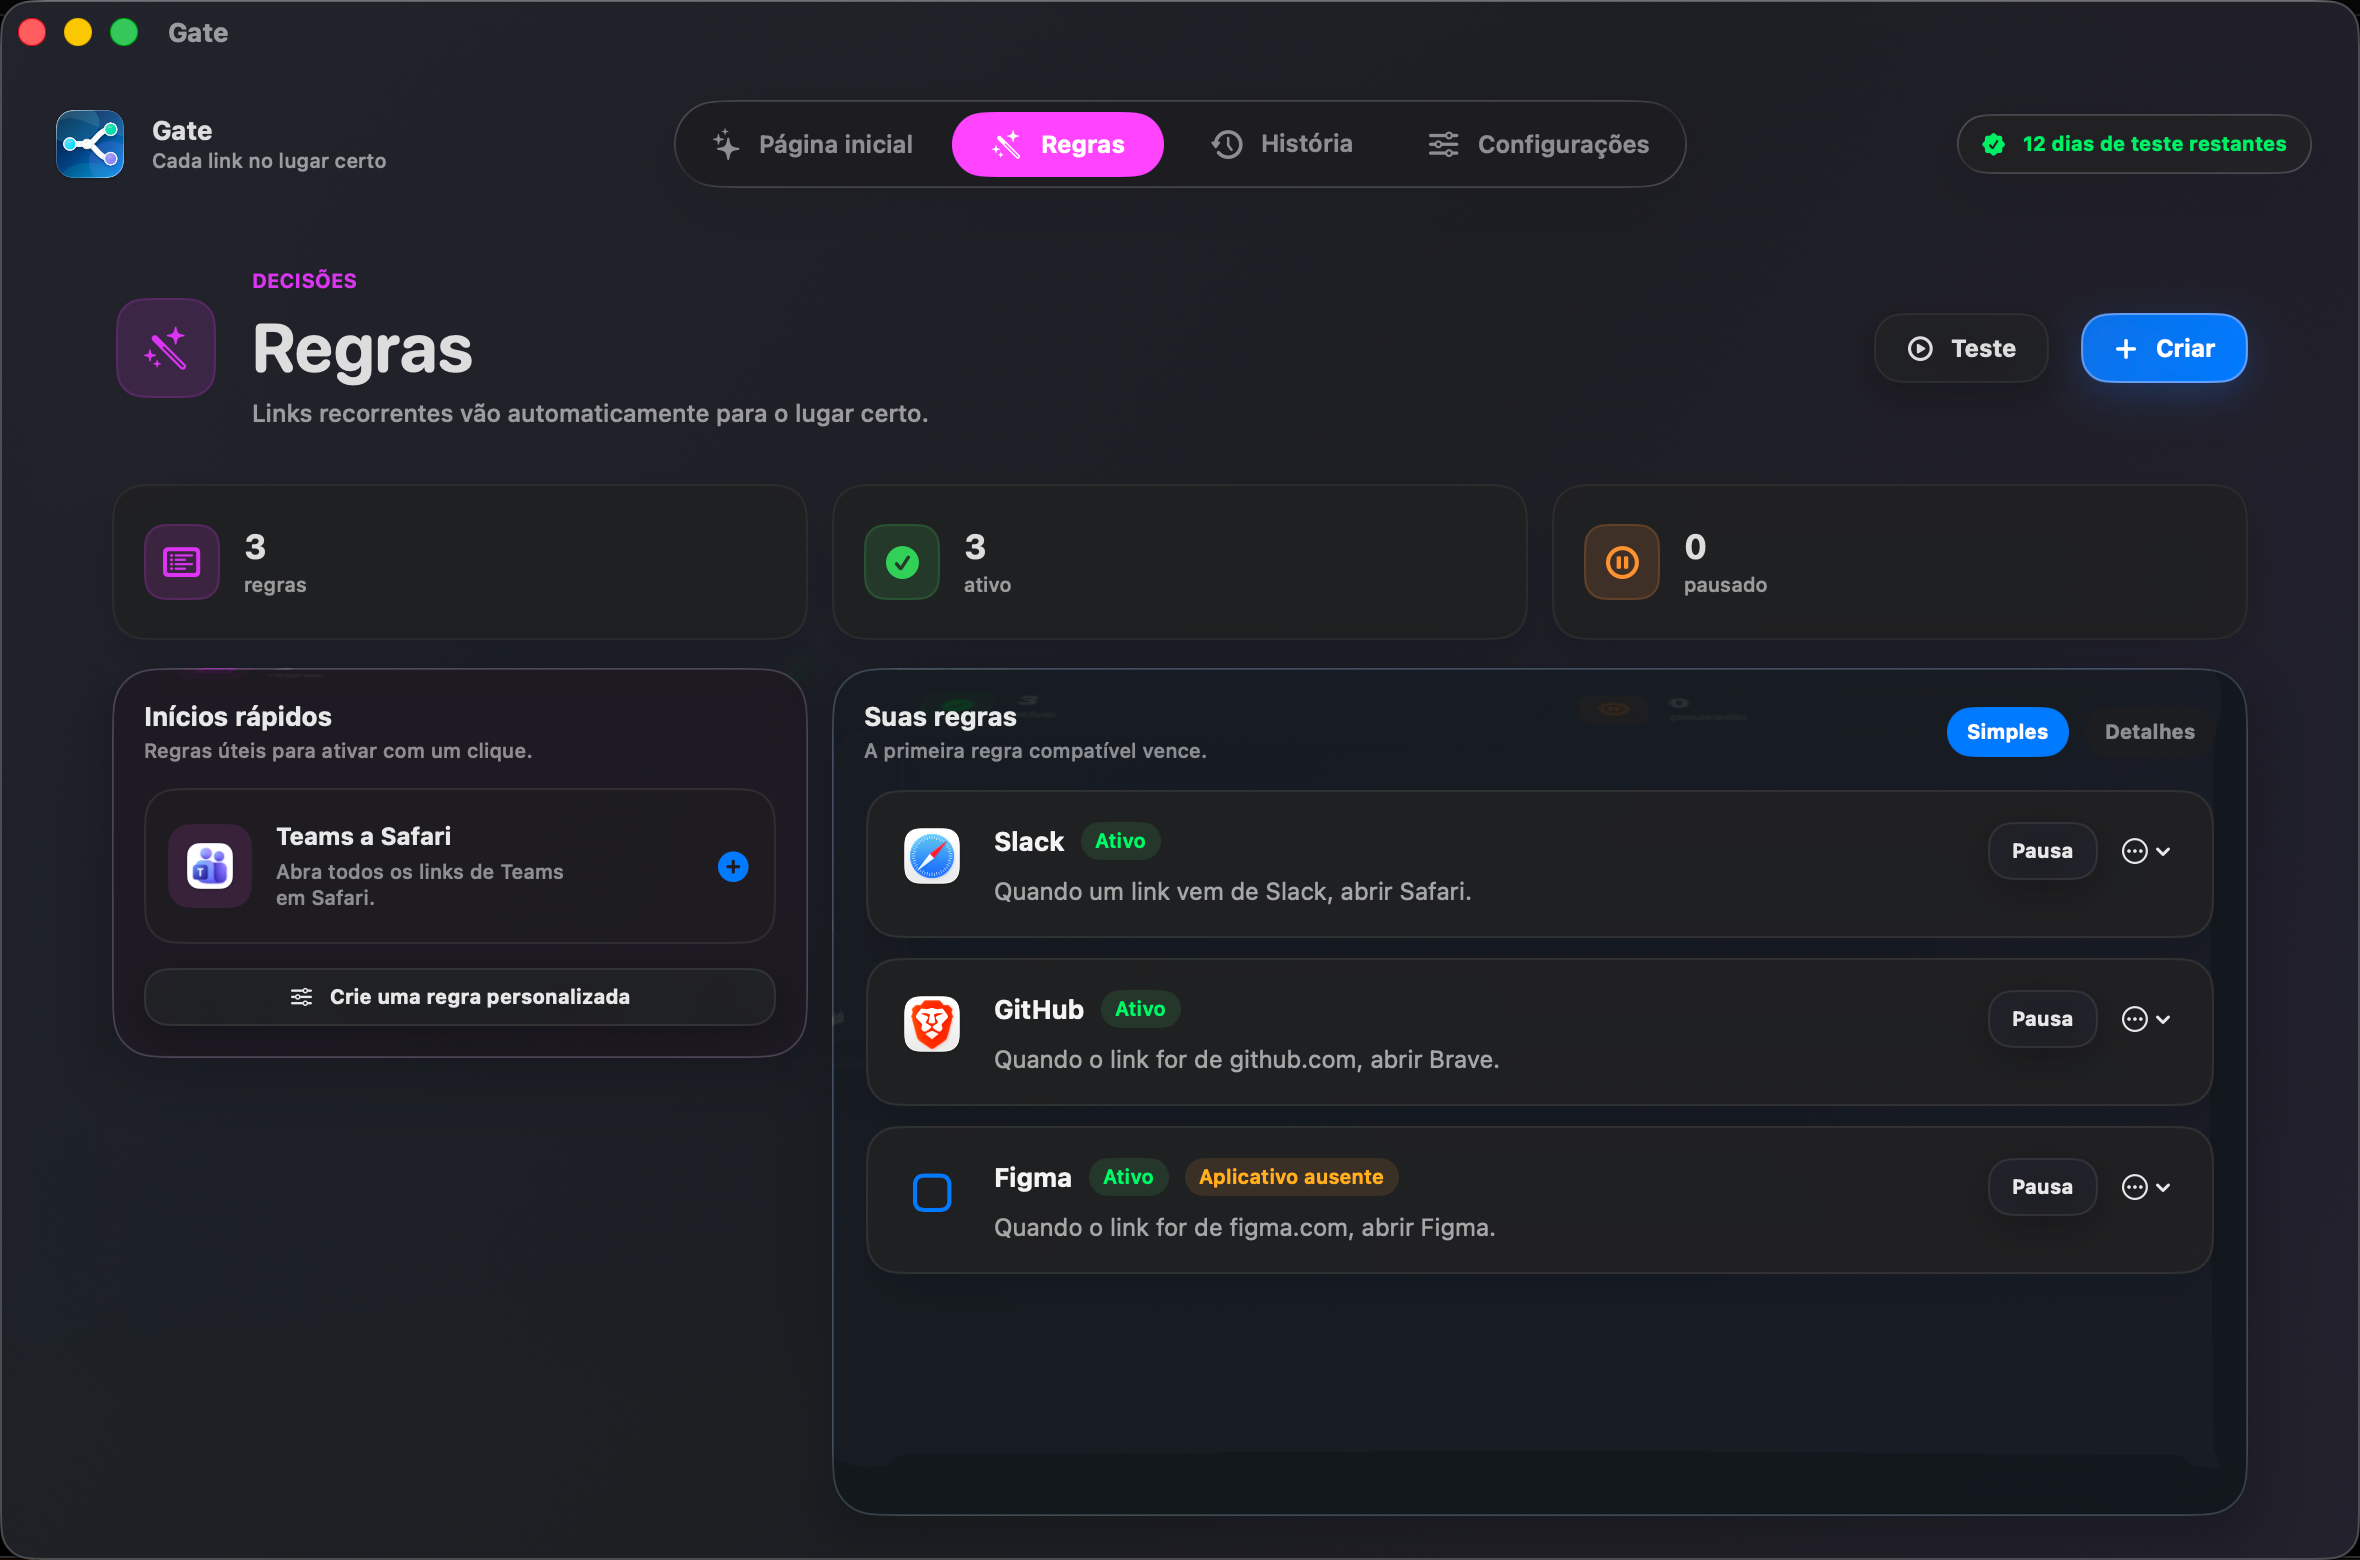
Task: Click the Aplicativo ausente warning badge
Action: pos(1291,1177)
